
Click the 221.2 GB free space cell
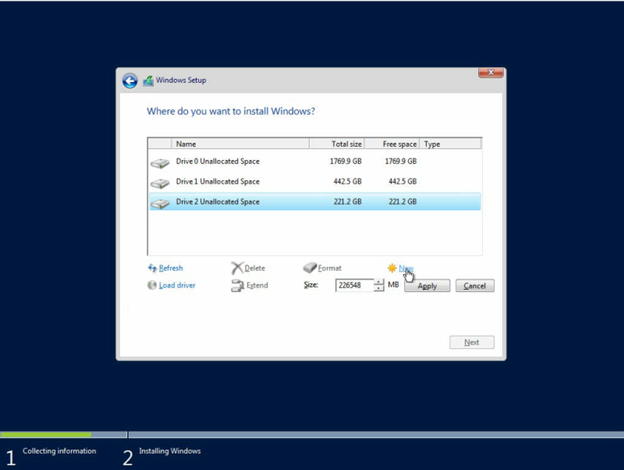coord(402,202)
